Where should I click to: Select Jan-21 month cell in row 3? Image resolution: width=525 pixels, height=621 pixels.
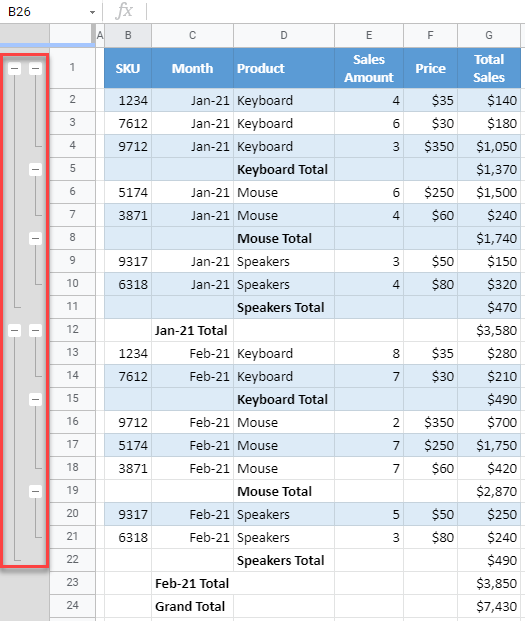pyautogui.click(x=192, y=124)
